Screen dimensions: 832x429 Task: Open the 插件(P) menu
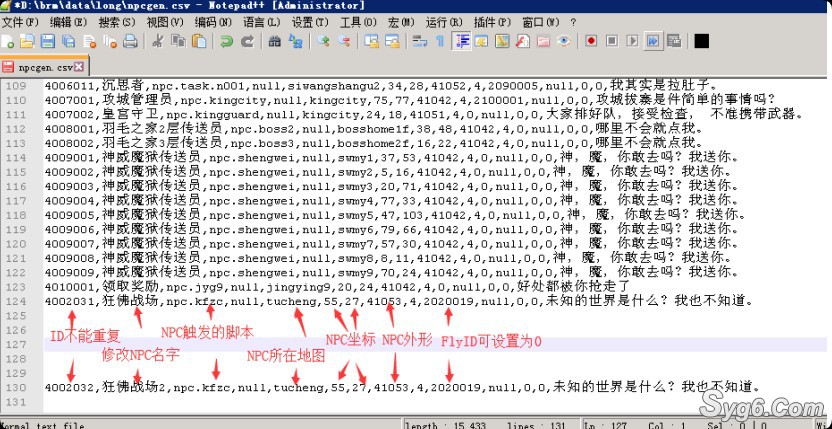[x=492, y=22]
